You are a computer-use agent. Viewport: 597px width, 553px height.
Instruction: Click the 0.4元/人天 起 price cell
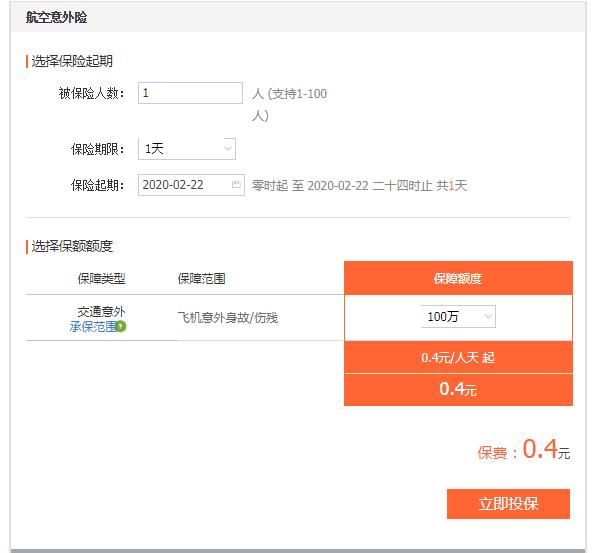pos(458,358)
